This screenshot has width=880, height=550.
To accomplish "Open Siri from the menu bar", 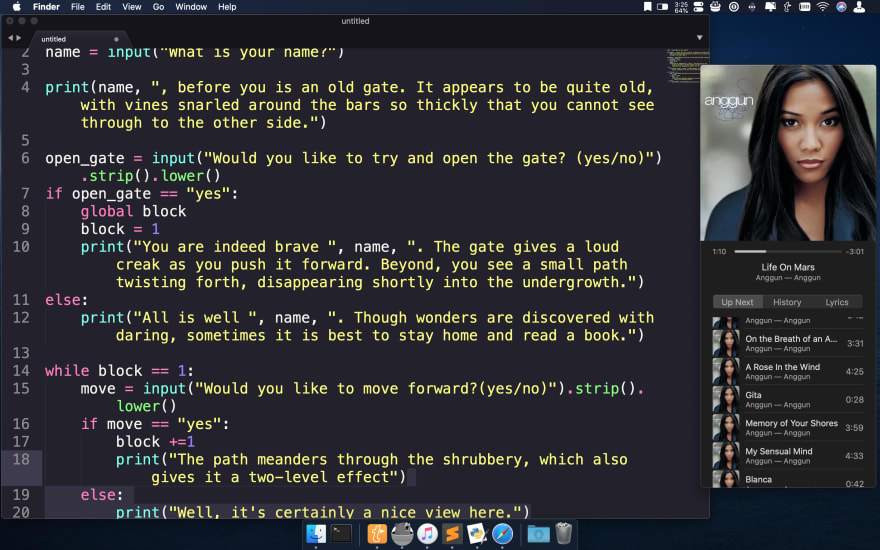I will point(841,7).
